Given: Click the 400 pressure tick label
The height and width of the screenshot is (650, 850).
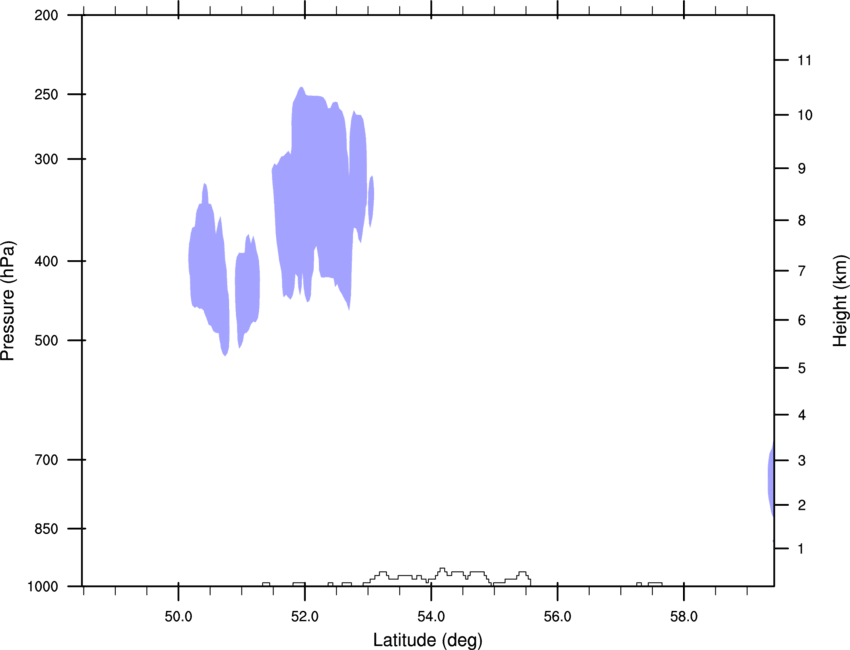Looking at the screenshot, I should coord(47,261).
